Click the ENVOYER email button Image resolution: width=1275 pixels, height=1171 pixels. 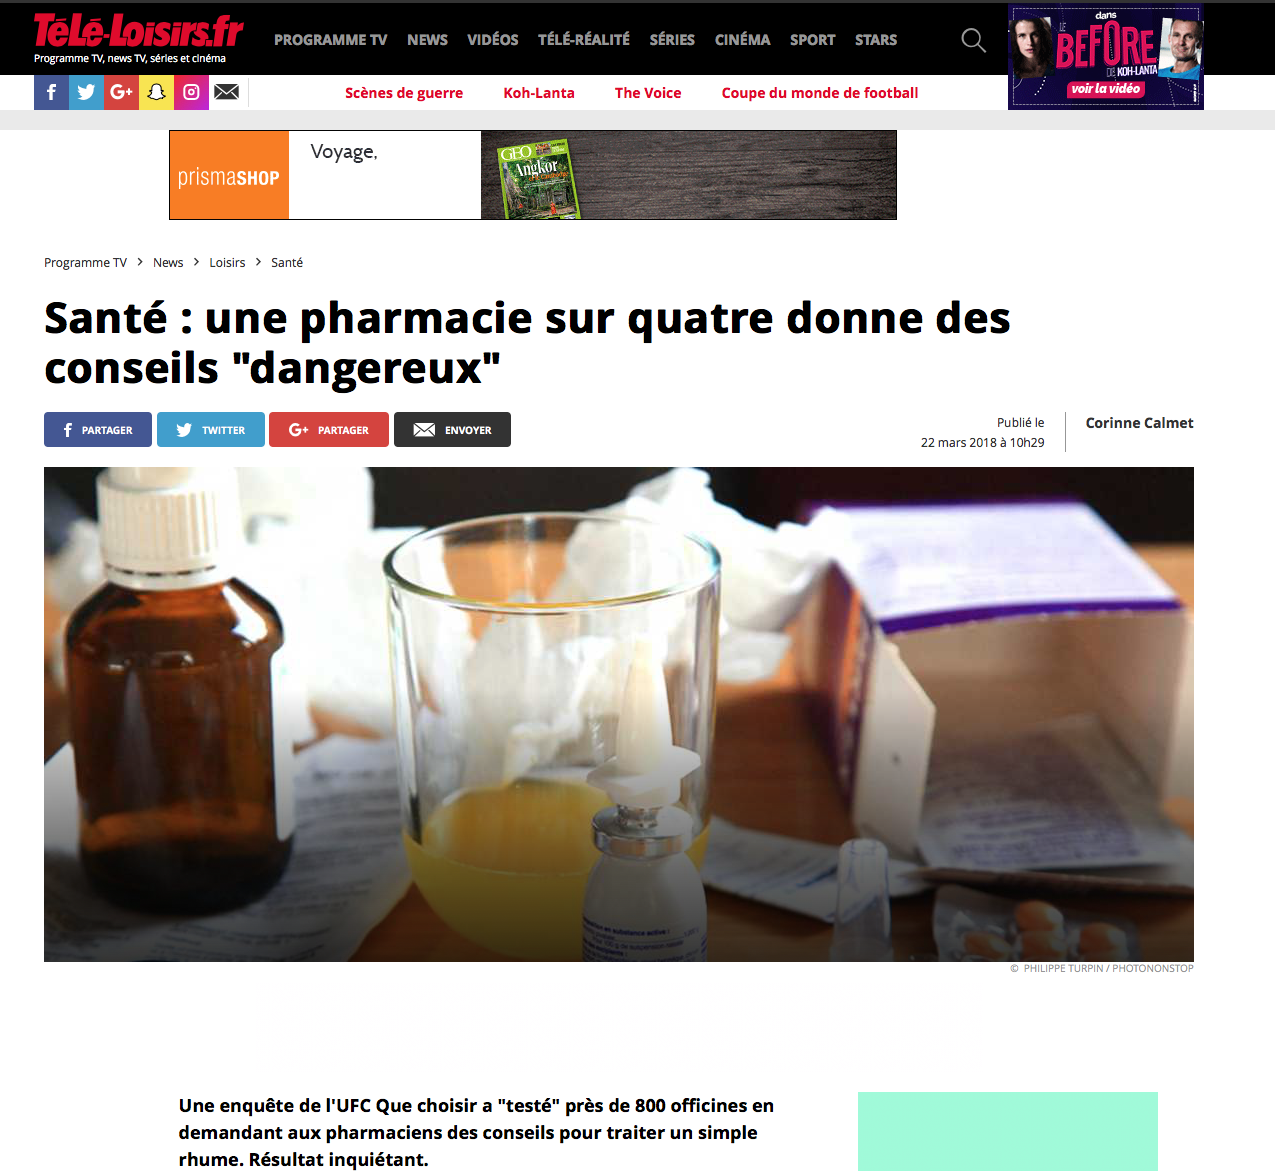point(452,430)
